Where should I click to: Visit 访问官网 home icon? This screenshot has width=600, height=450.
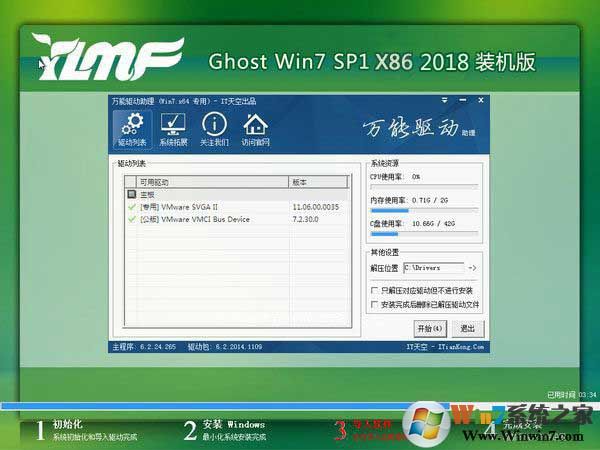pos(255,129)
